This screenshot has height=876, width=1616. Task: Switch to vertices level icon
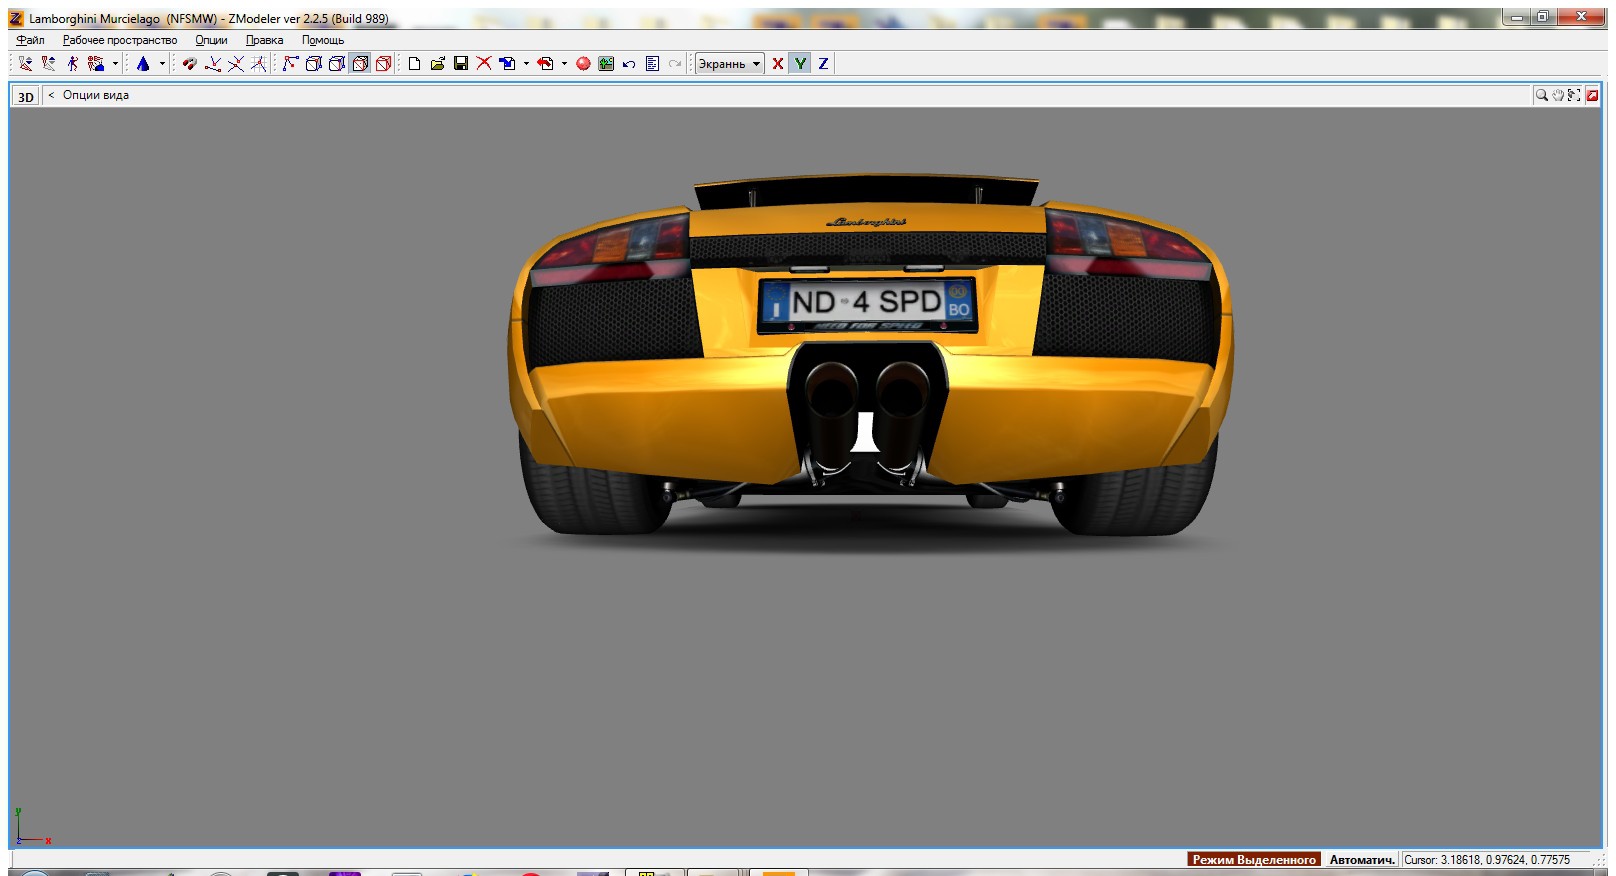click(212, 63)
